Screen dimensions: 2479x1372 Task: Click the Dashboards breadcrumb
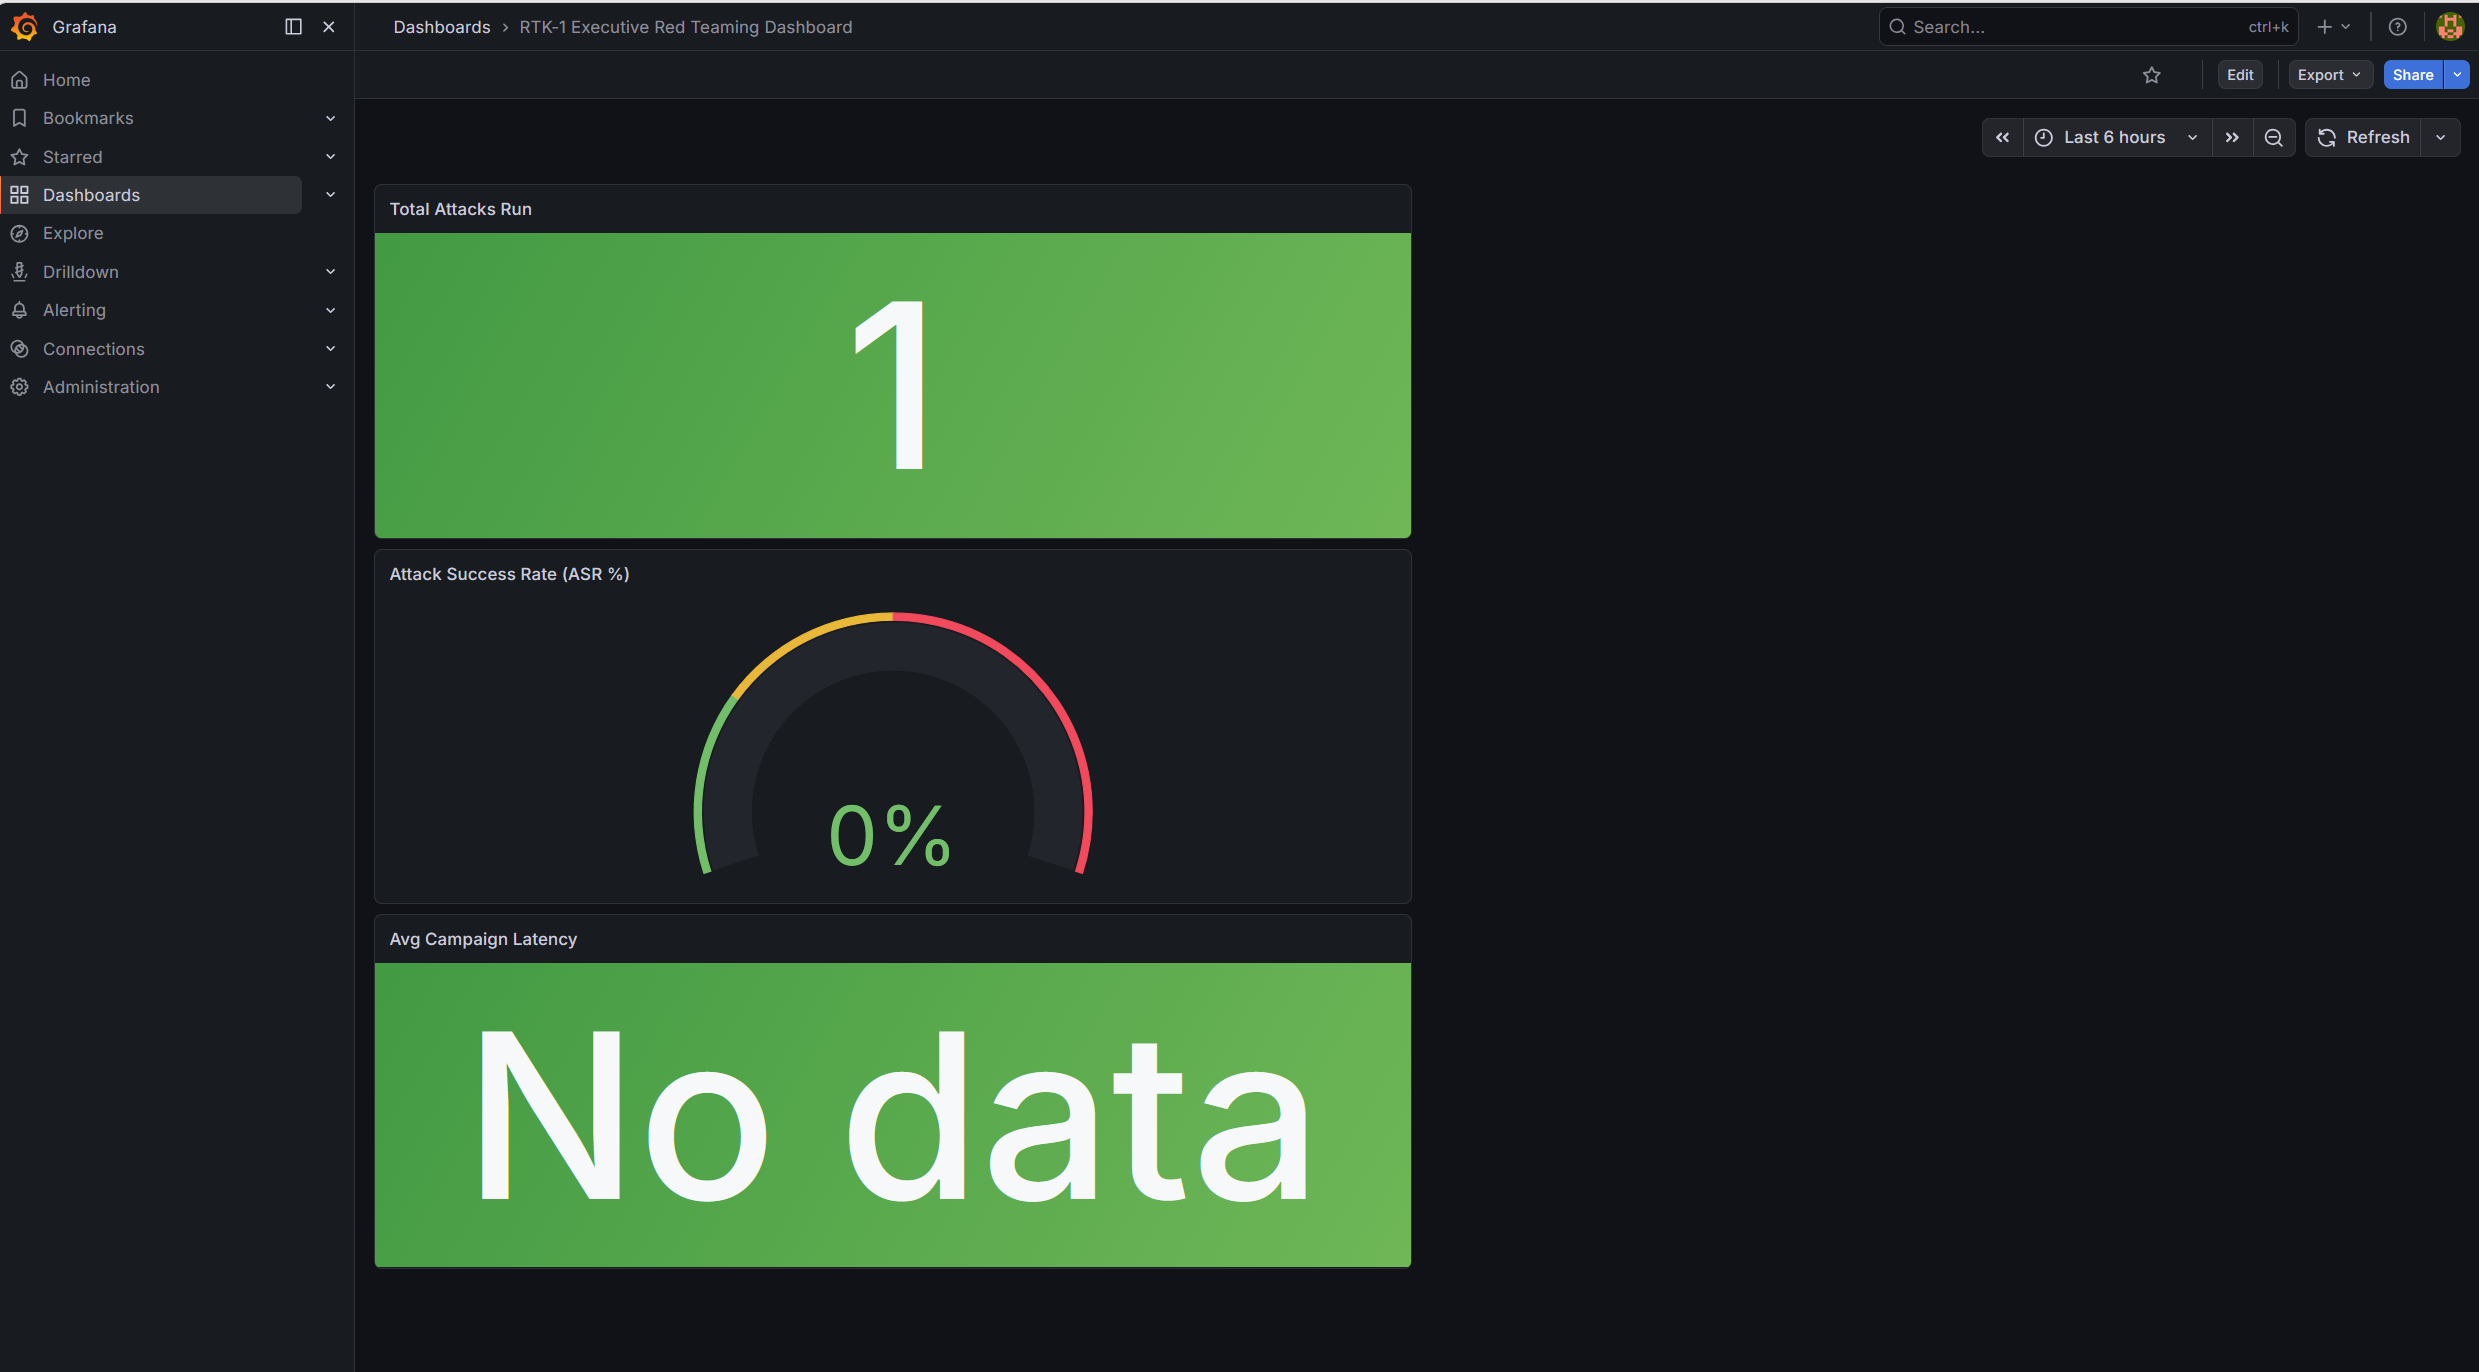(x=441, y=27)
